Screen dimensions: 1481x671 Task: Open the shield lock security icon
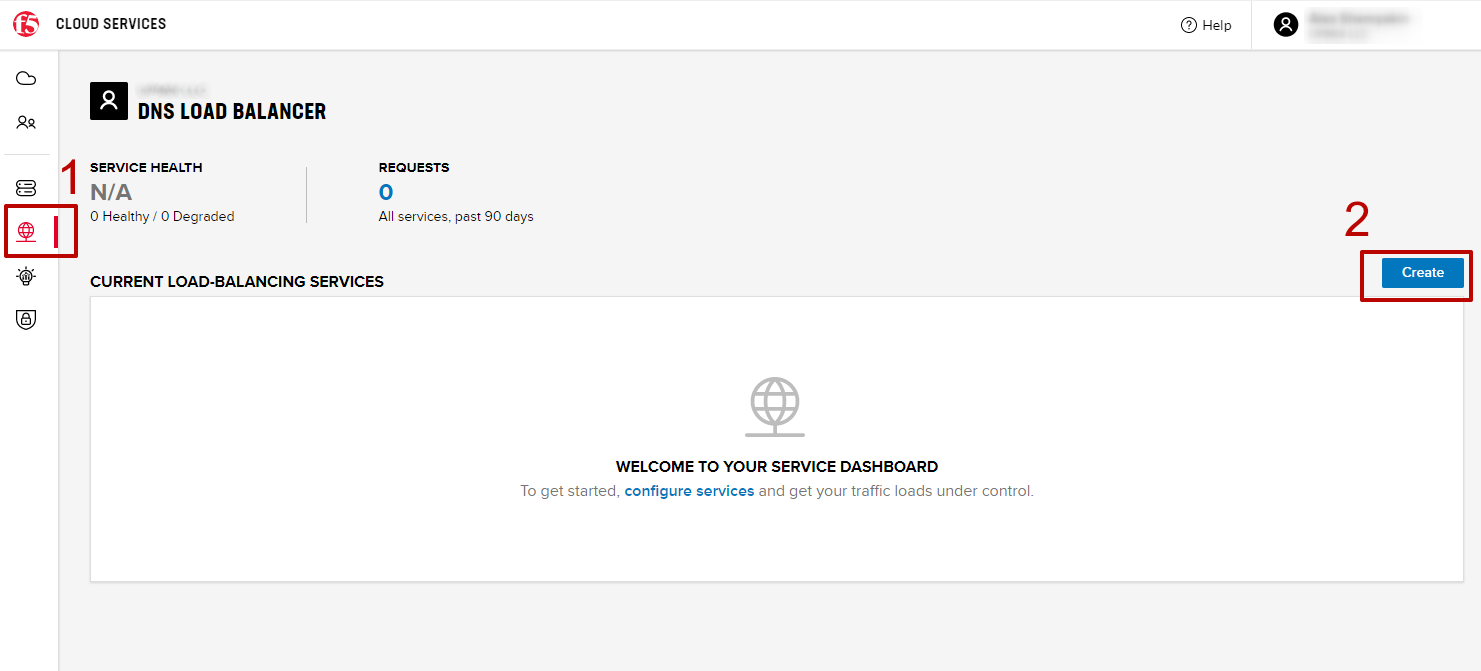tap(26, 320)
